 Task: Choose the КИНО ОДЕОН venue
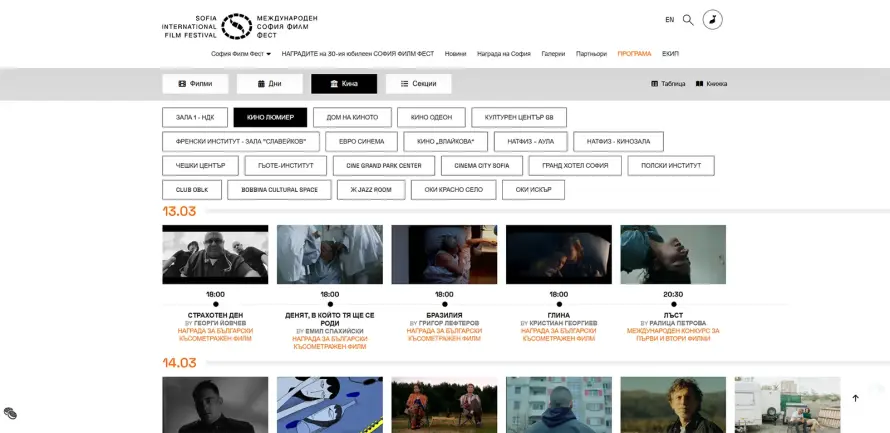pyautogui.click(x=431, y=117)
